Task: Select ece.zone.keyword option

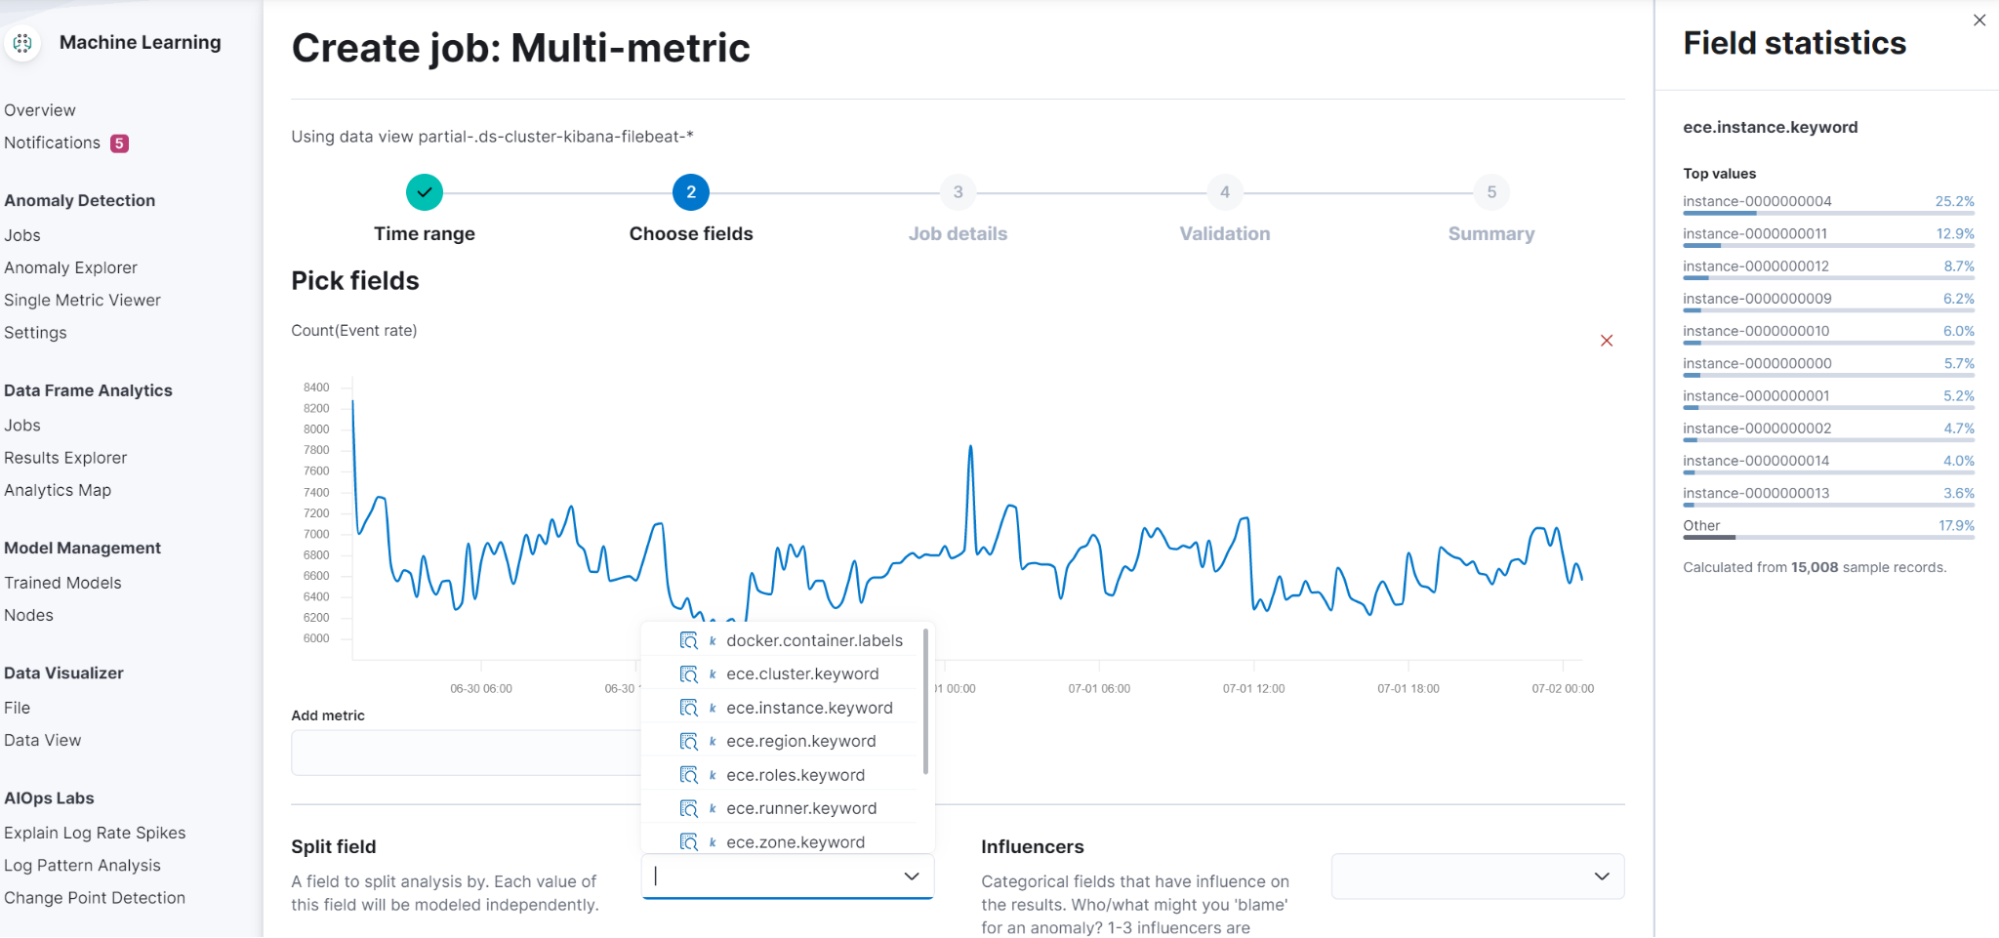Action: [795, 842]
